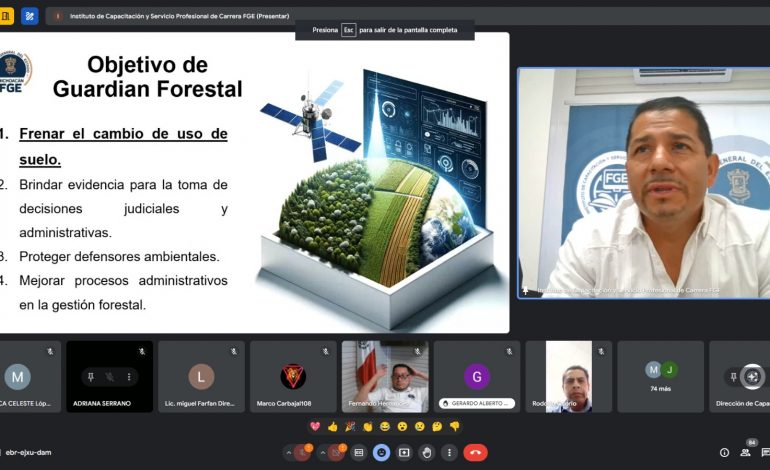Toggle the microphone mute button
This screenshot has height=470, width=770.
coord(302,453)
